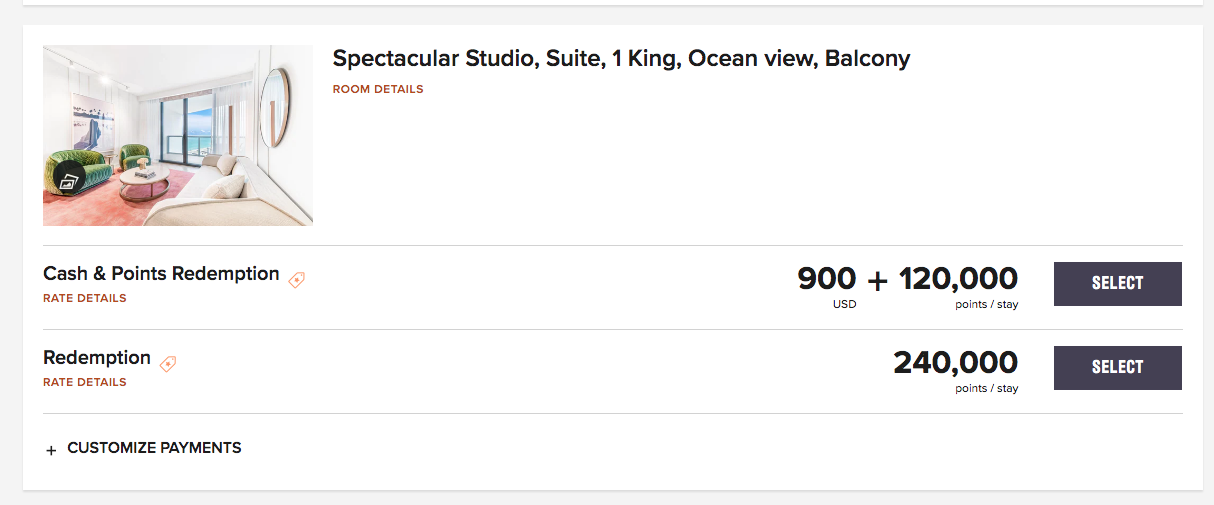The height and width of the screenshot is (505, 1214).
Task: Click the plus icon before Customize Payments
Action: pyautogui.click(x=52, y=450)
